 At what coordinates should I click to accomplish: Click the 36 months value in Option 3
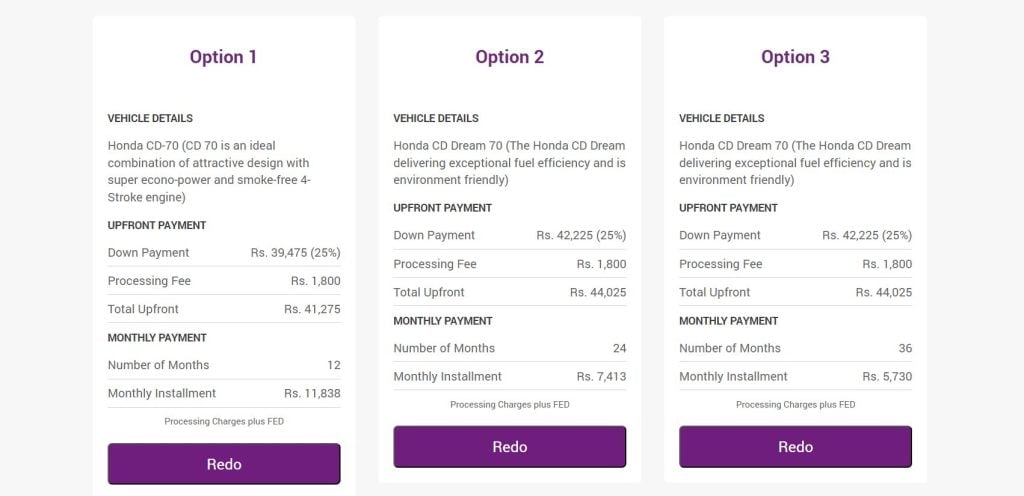point(905,349)
